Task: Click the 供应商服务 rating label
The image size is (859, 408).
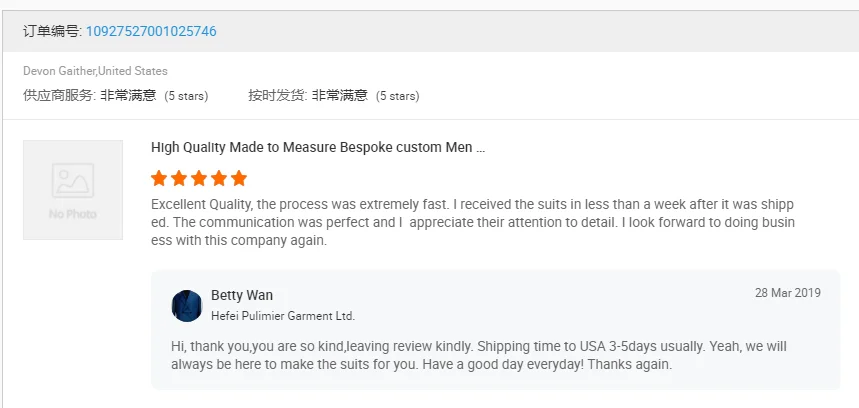Action: (x=59, y=96)
